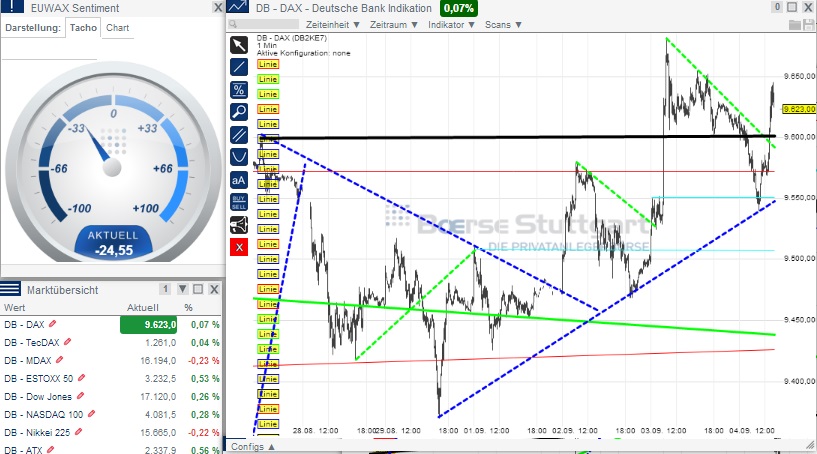This screenshot has width=817, height=454.
Task: Edit DB - Nikkei 225 with pencil icon
Action: (x=78, y=432)
